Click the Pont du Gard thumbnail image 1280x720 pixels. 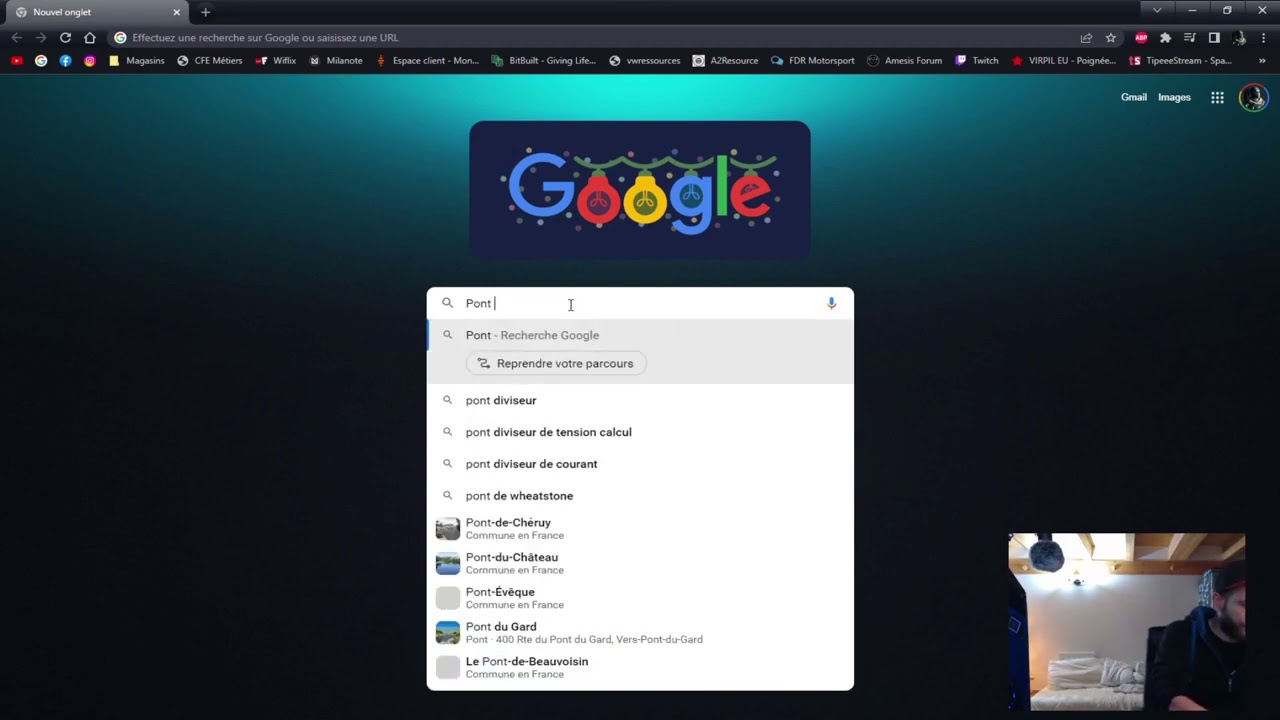pyautogui.click(x=448, y=633)
